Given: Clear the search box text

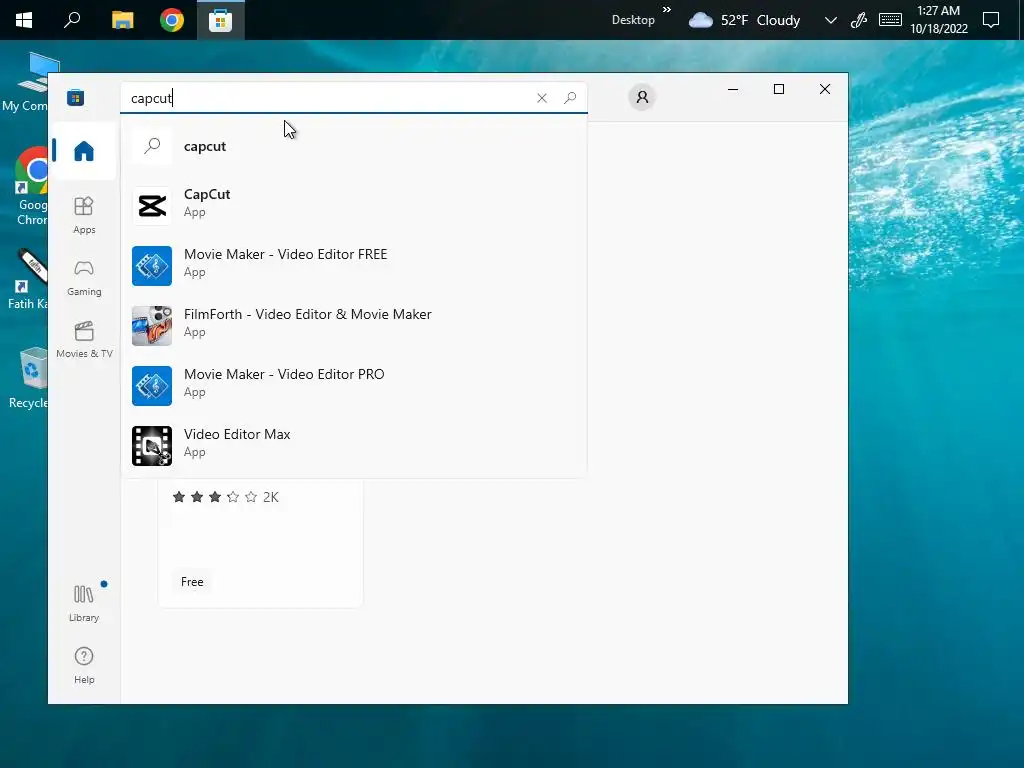Looking at the screenshot, I should tap(541, 98).
